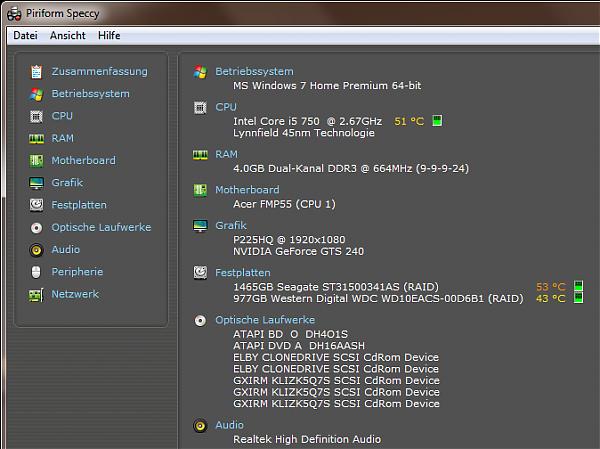Image resolution: width=600 pixels, height=449 pixels.
Task: Follow the CPU heading link in summary
Action: coord(226,107)
